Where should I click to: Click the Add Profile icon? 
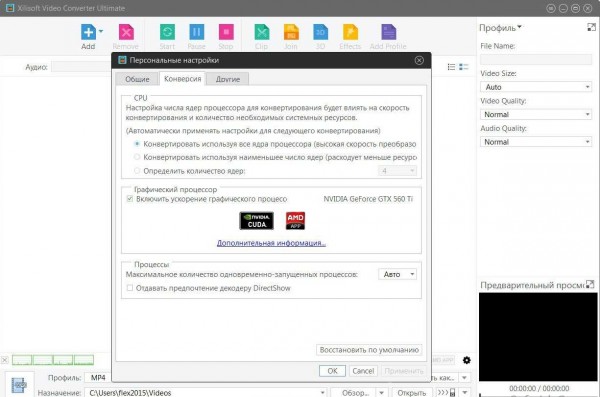(x=388, y=32)
